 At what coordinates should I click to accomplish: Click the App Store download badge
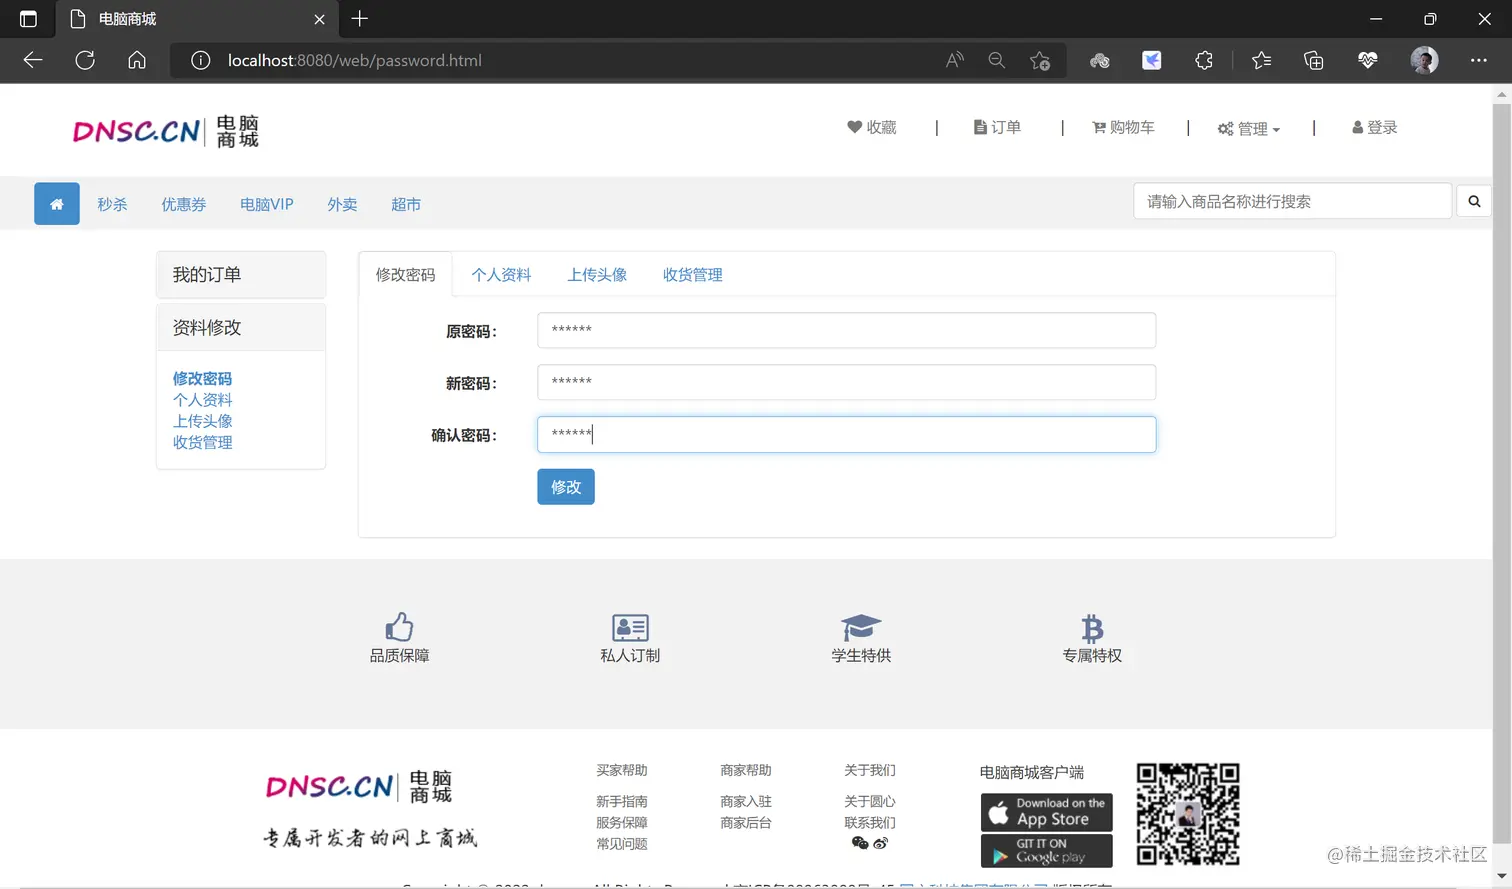[x=1046, y=812]
